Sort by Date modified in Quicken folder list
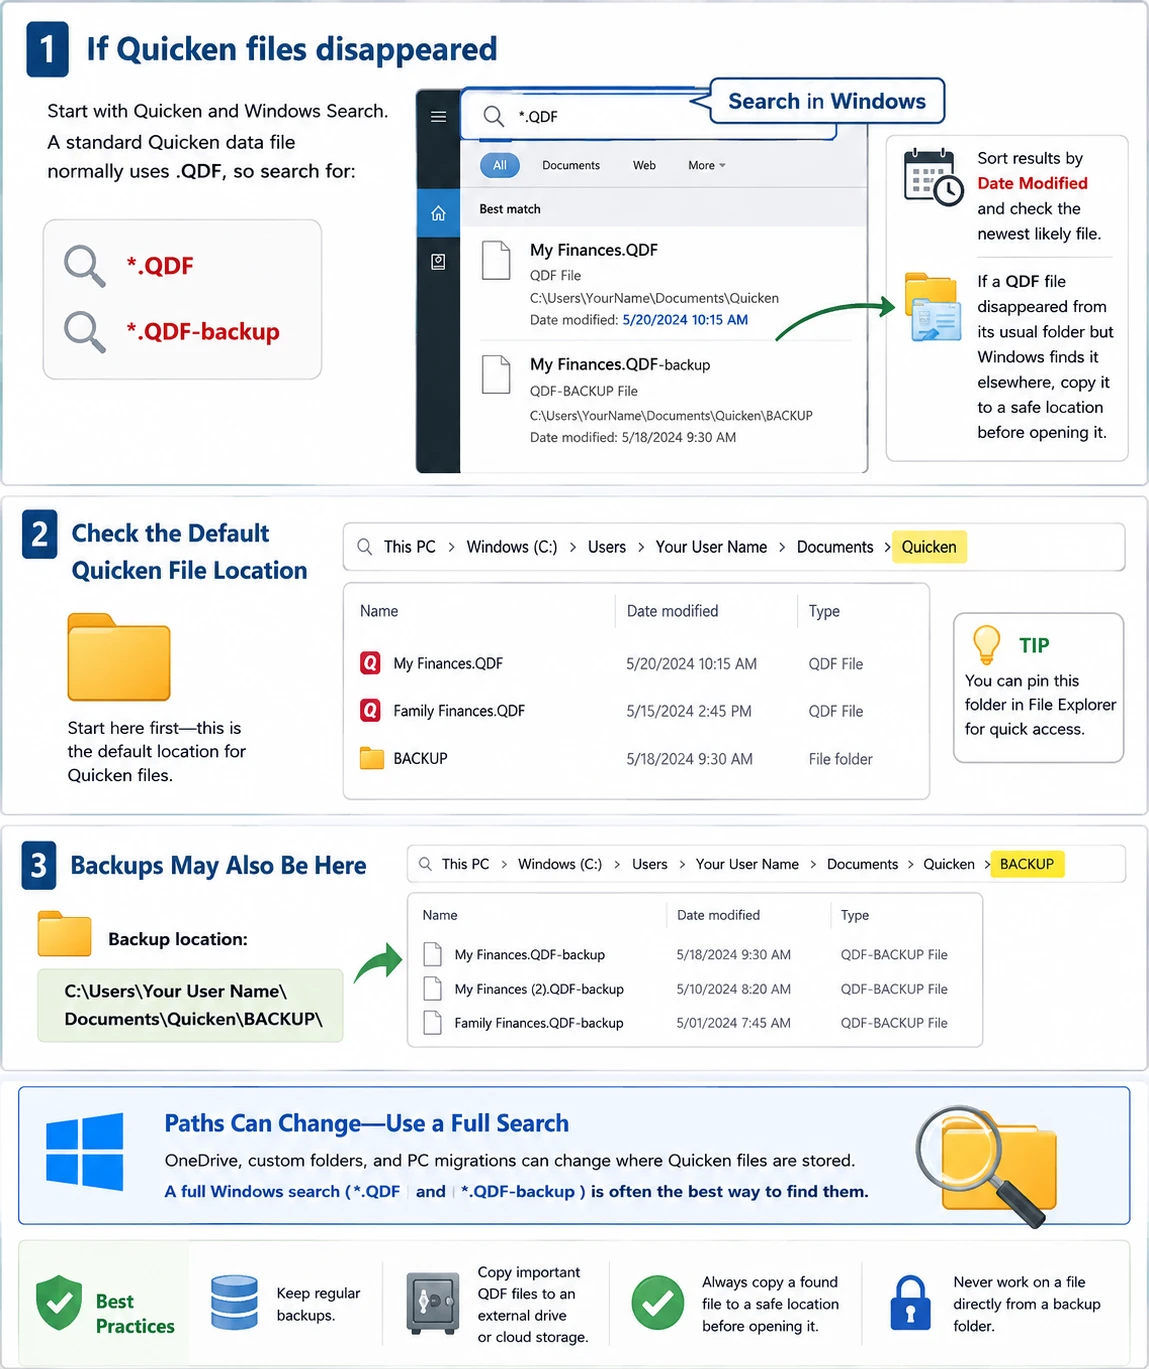The height and width of the screenshot is (1369, 1149). click(x=672, y=611)
